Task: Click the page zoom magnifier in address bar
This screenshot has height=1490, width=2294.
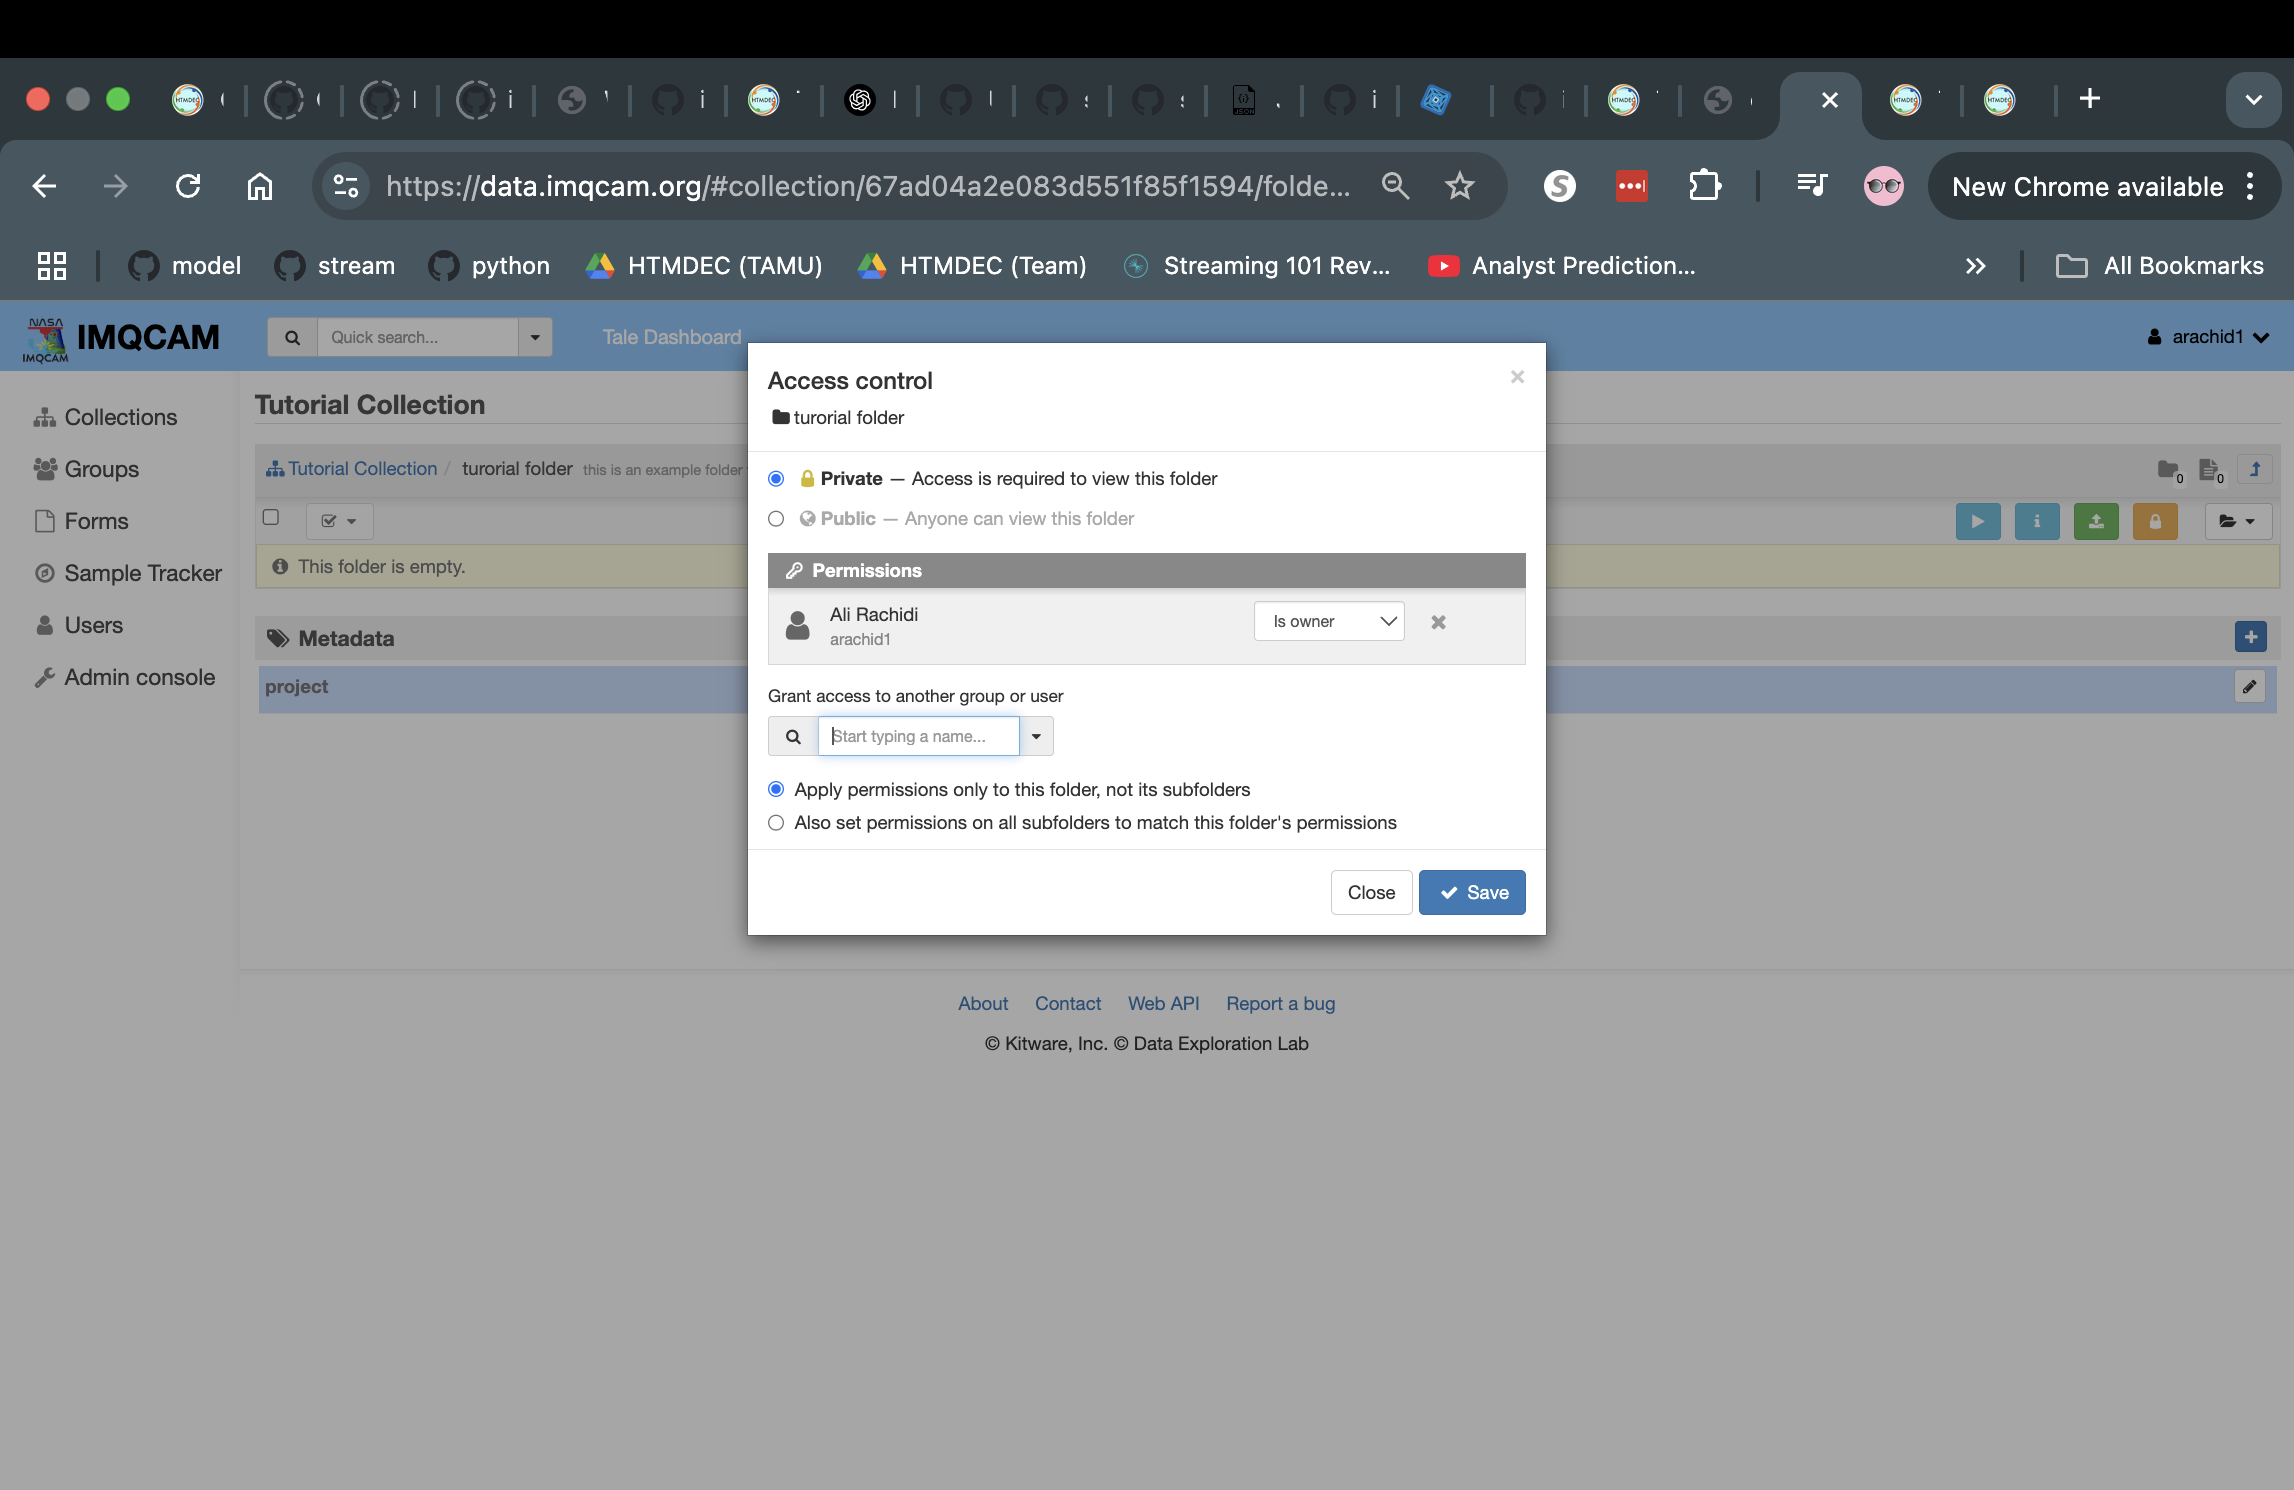Action: click(x=1395, y=186)
